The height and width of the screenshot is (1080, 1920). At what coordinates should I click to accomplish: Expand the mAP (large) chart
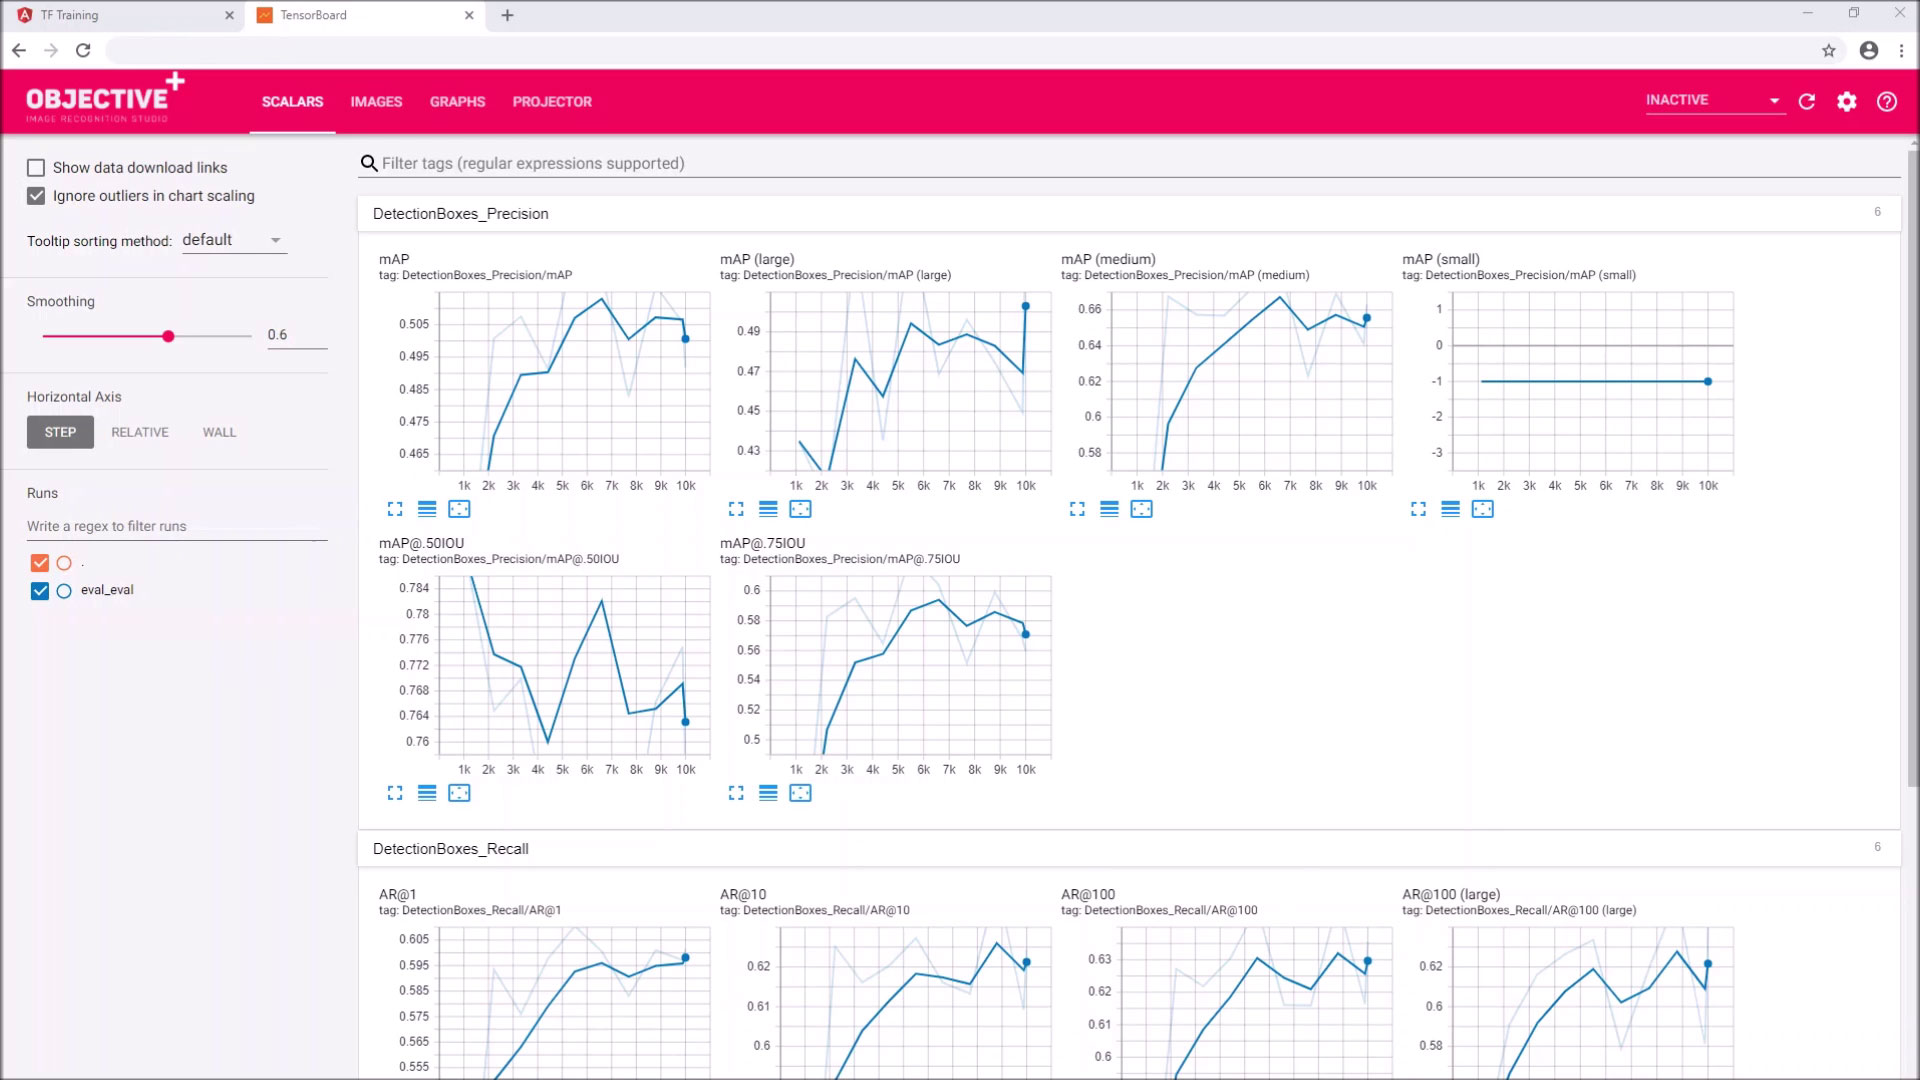[x=736, y=509]
